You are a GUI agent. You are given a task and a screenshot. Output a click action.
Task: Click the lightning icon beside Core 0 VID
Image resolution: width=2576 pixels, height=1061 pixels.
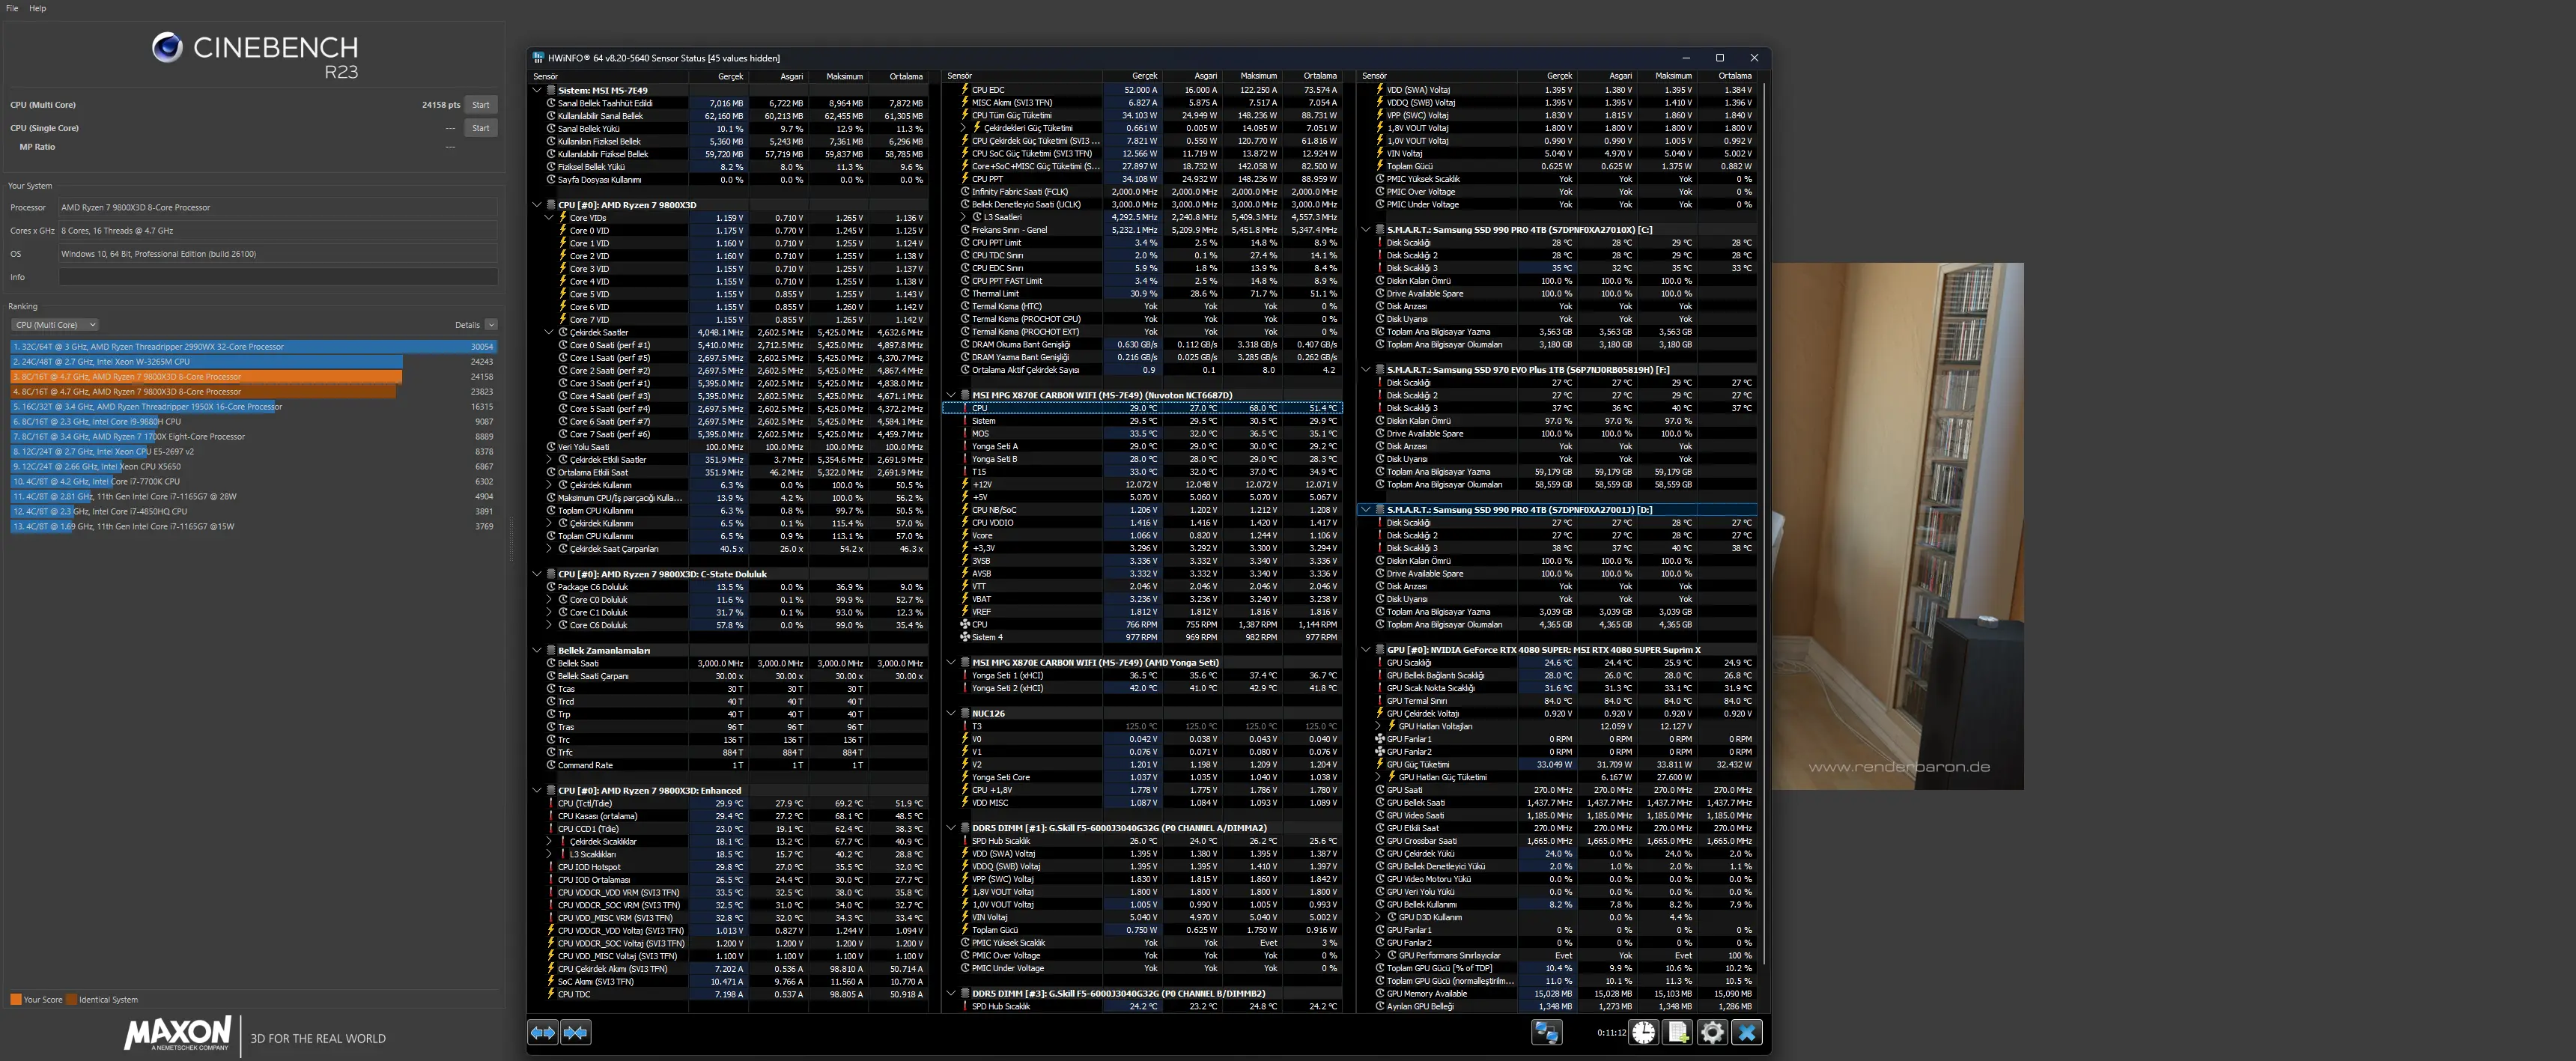pyautogui.click(x=563, y=230)
